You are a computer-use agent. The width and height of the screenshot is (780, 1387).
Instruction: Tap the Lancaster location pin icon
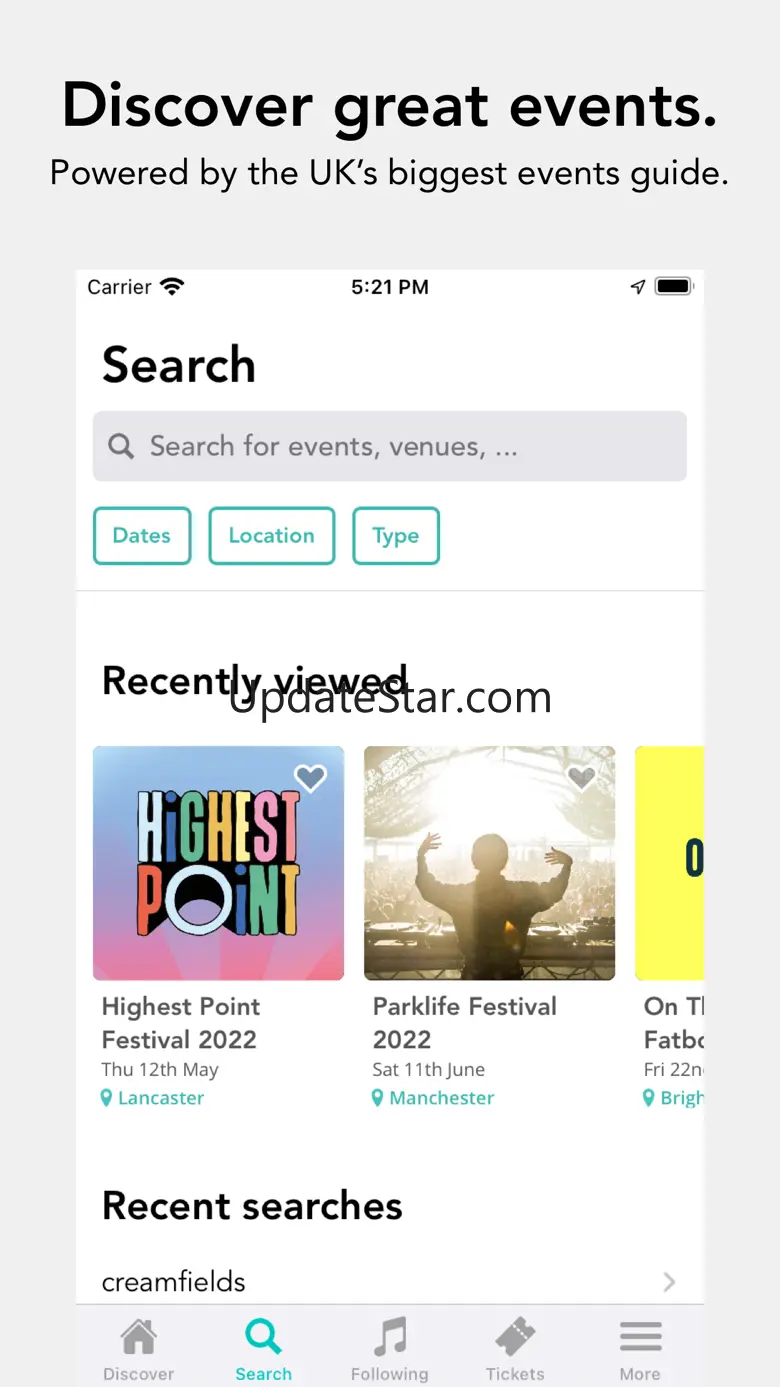pos(107,1098)
